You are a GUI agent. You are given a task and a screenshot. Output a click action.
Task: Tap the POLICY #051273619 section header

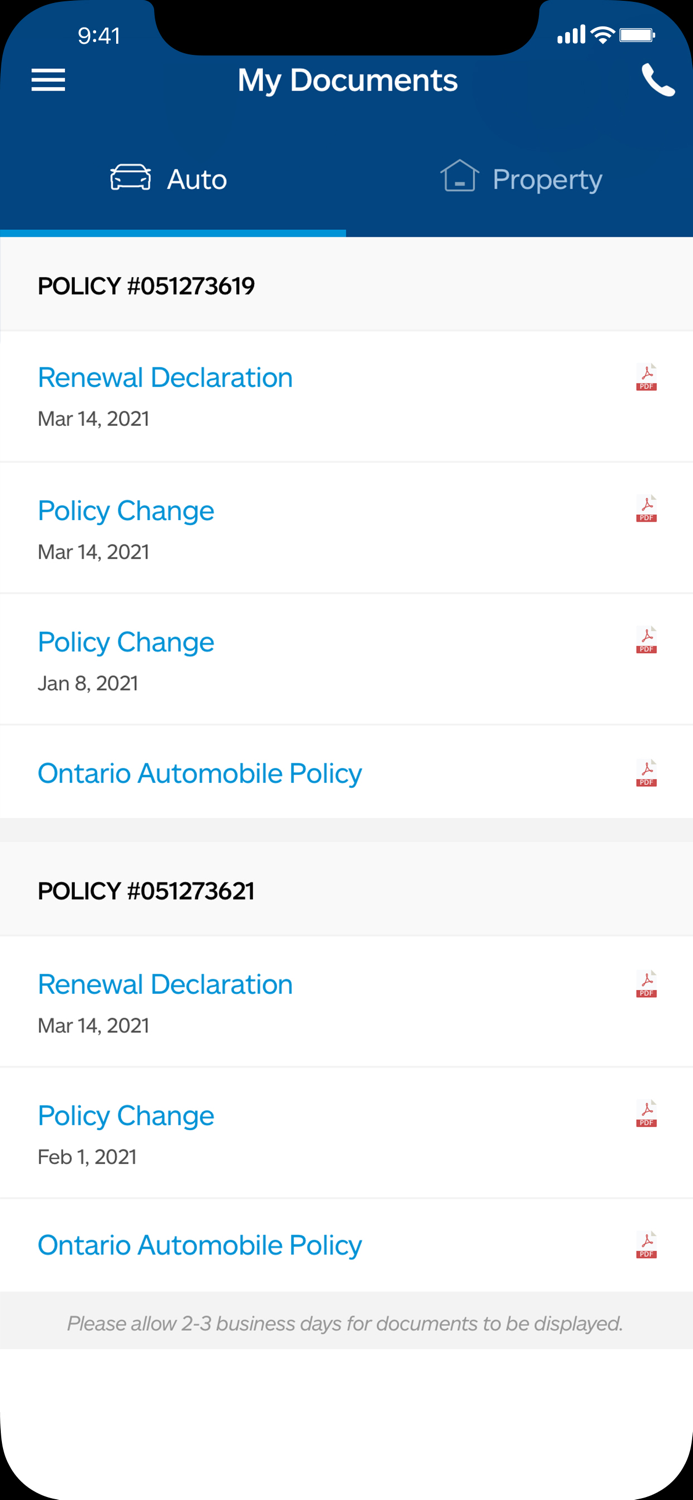[146, 287]
